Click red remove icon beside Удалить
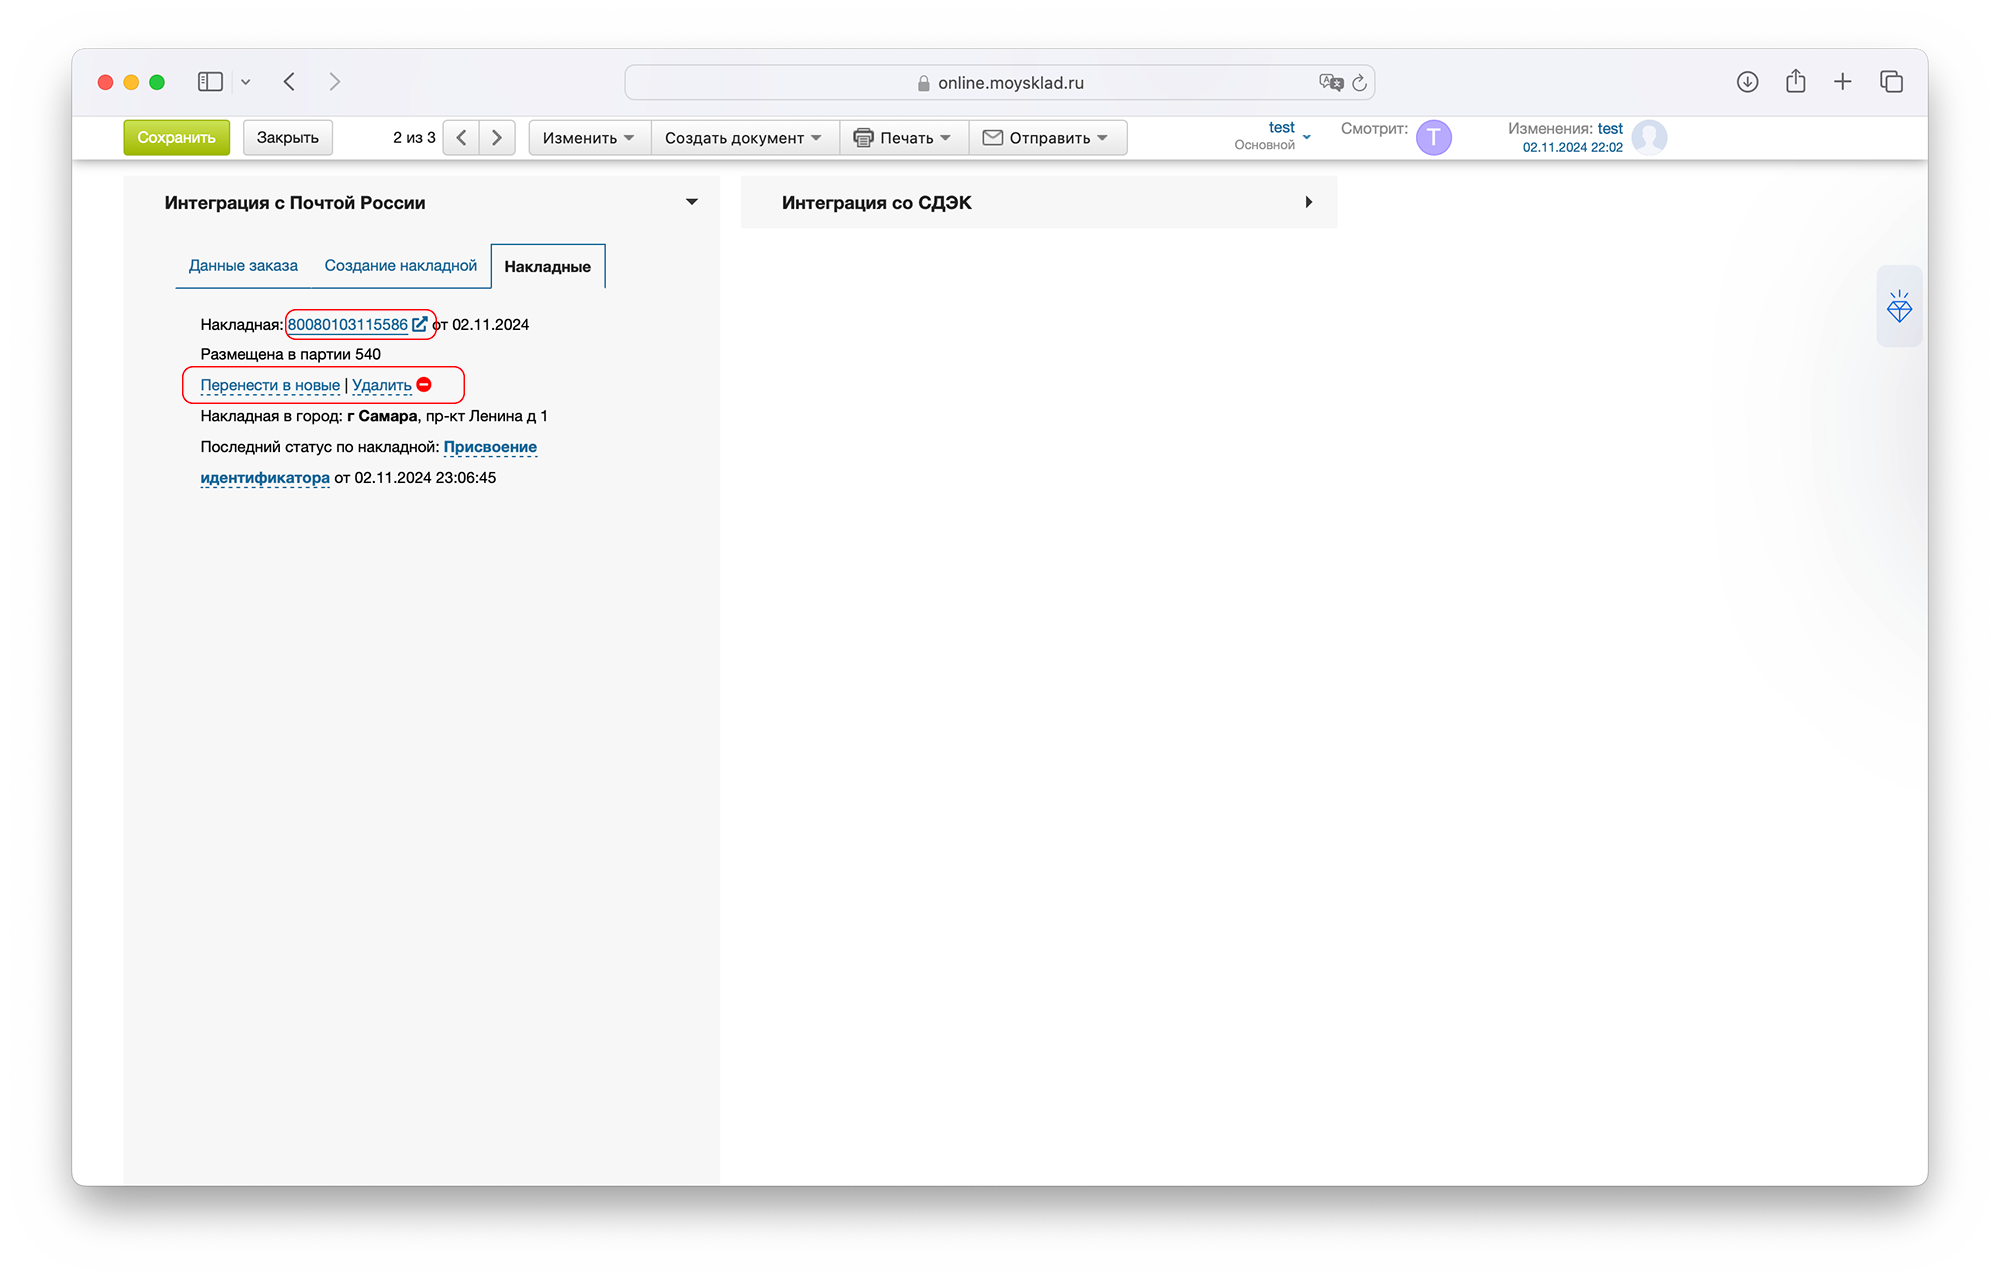Image resolution: width=2000 pixels, height=1281 pixels. coord(424,385)
